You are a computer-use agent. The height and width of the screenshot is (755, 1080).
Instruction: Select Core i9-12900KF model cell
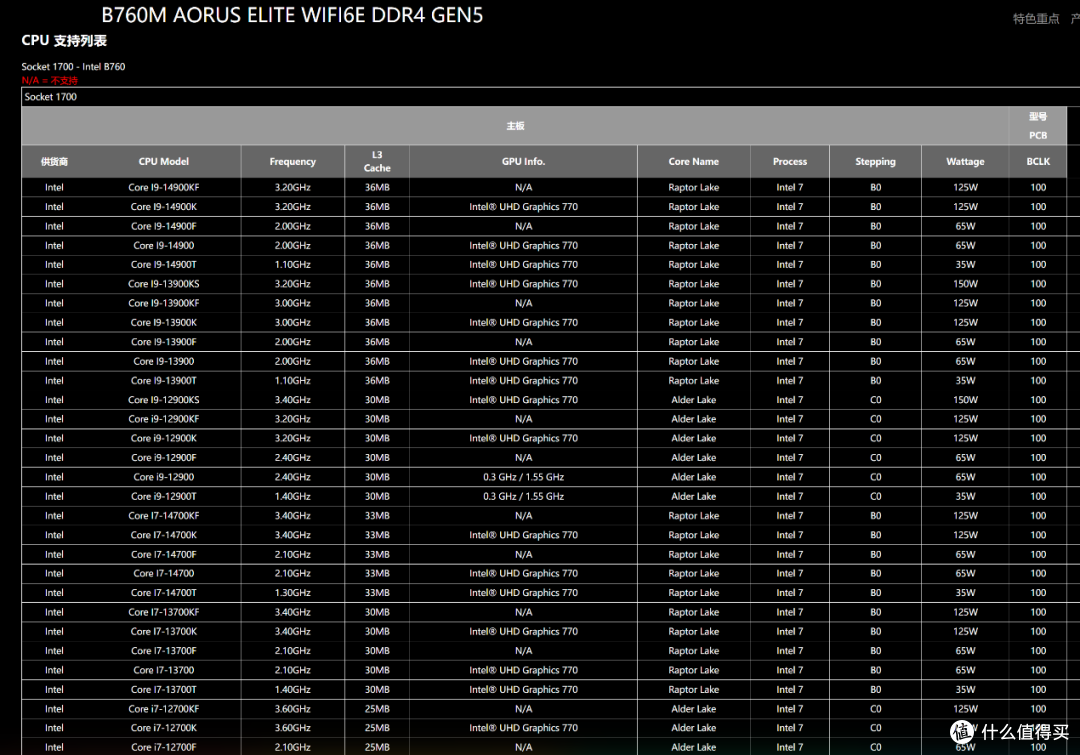163,419
